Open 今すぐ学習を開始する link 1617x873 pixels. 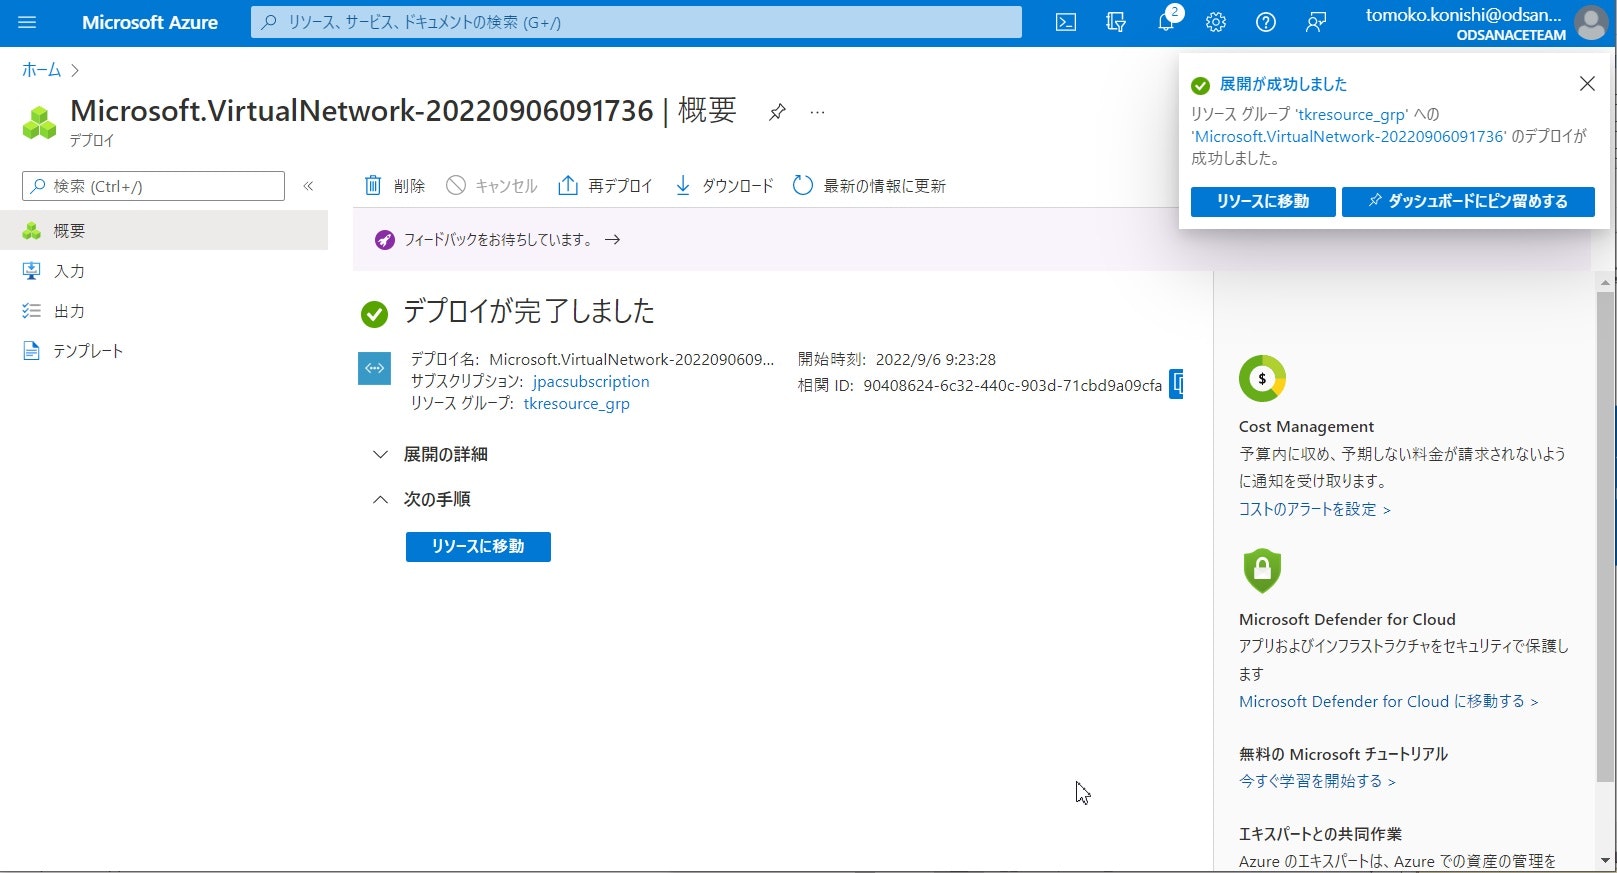point(1317,781)
